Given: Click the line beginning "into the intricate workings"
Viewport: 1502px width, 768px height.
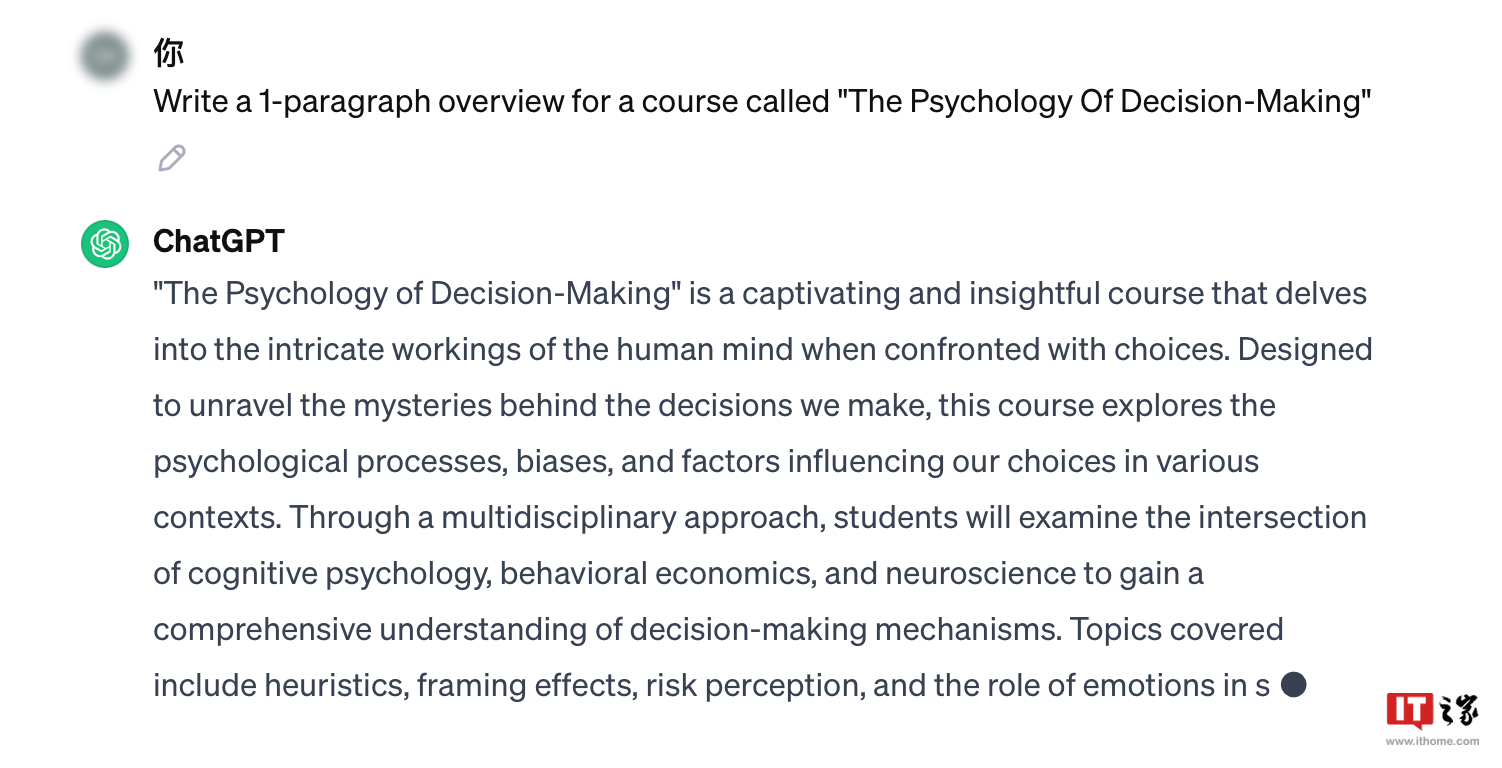Looking at the screenshot, I should click(x=763, y=350).
